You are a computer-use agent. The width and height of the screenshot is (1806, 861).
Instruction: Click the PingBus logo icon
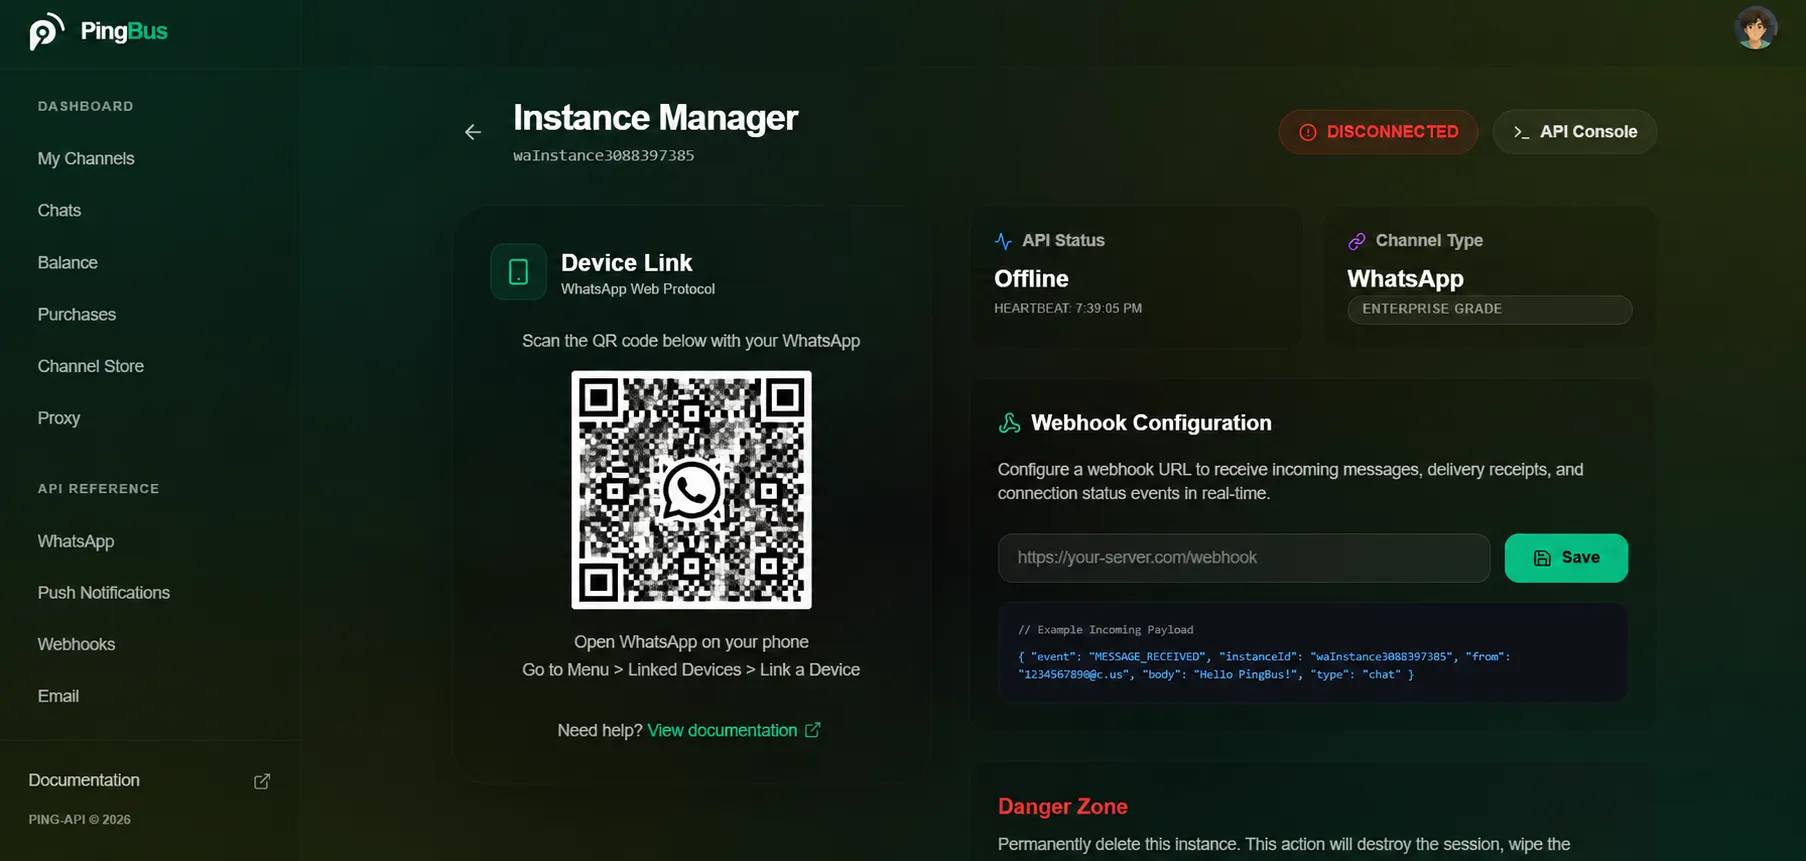pos(46,31)
